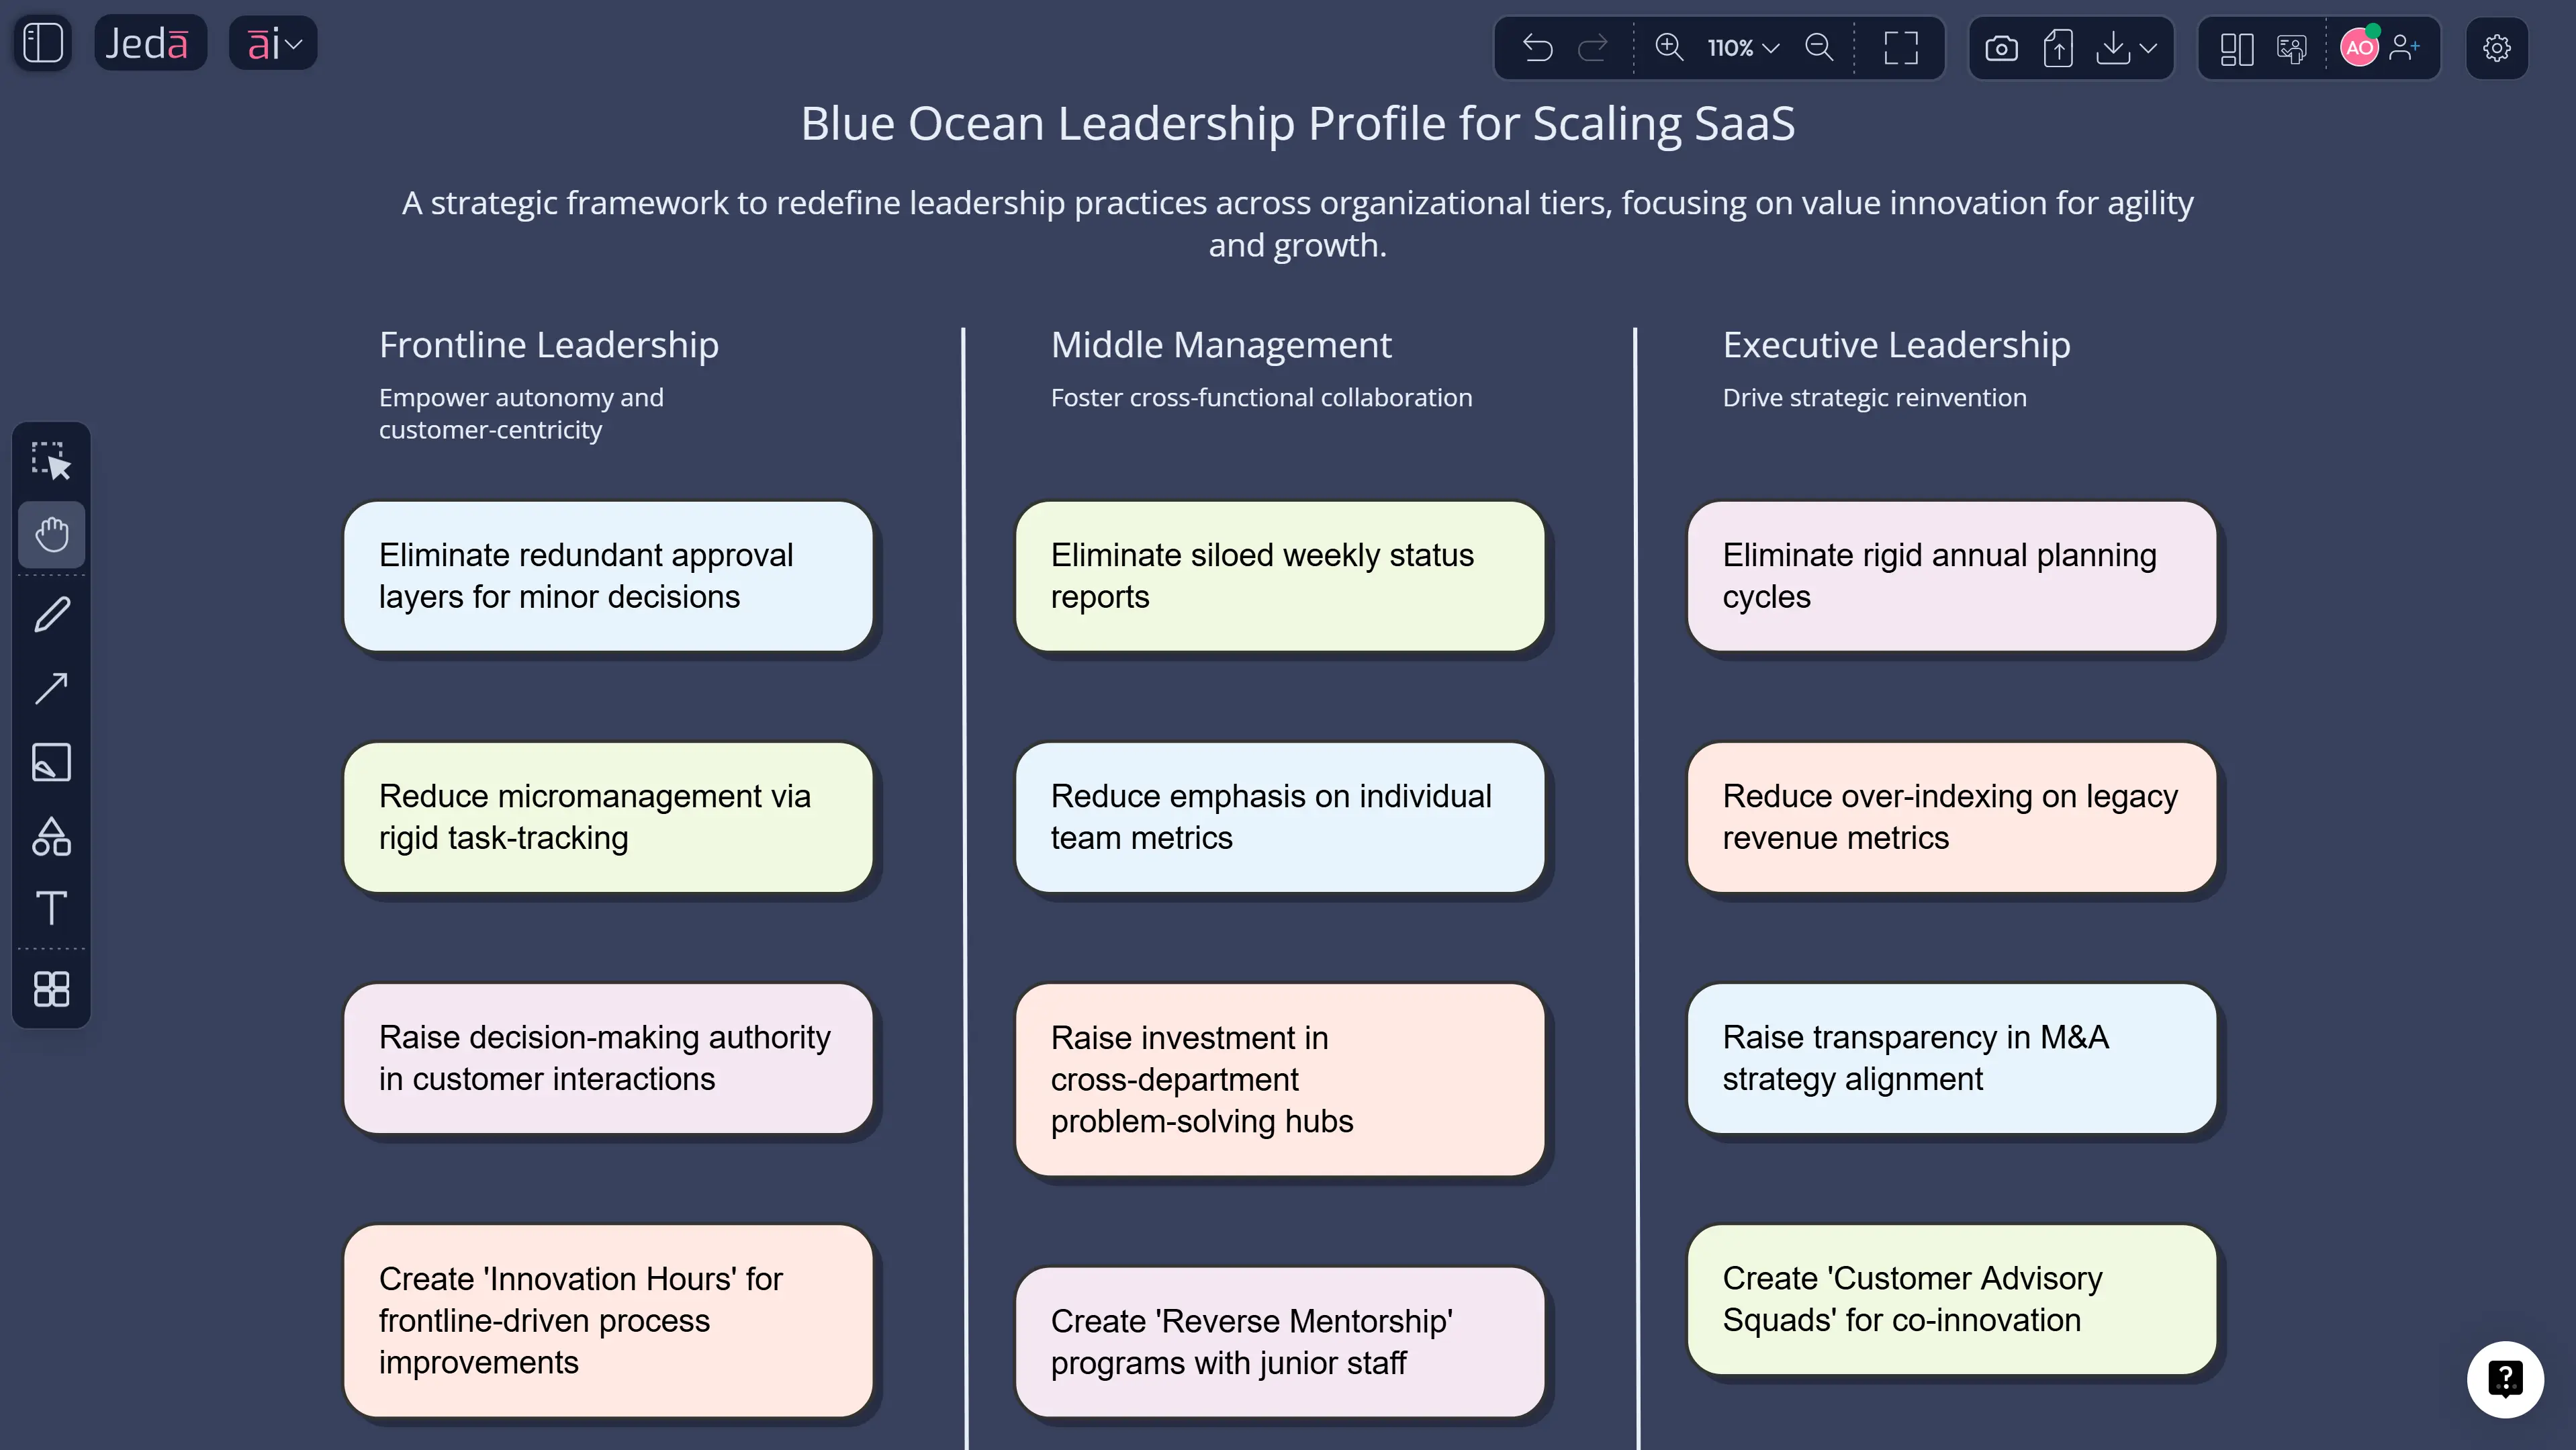Open the 110% zoom level dropdown
Image resolution: width=2576 pixels, height=1450 pixels.
coord(1740,47)
